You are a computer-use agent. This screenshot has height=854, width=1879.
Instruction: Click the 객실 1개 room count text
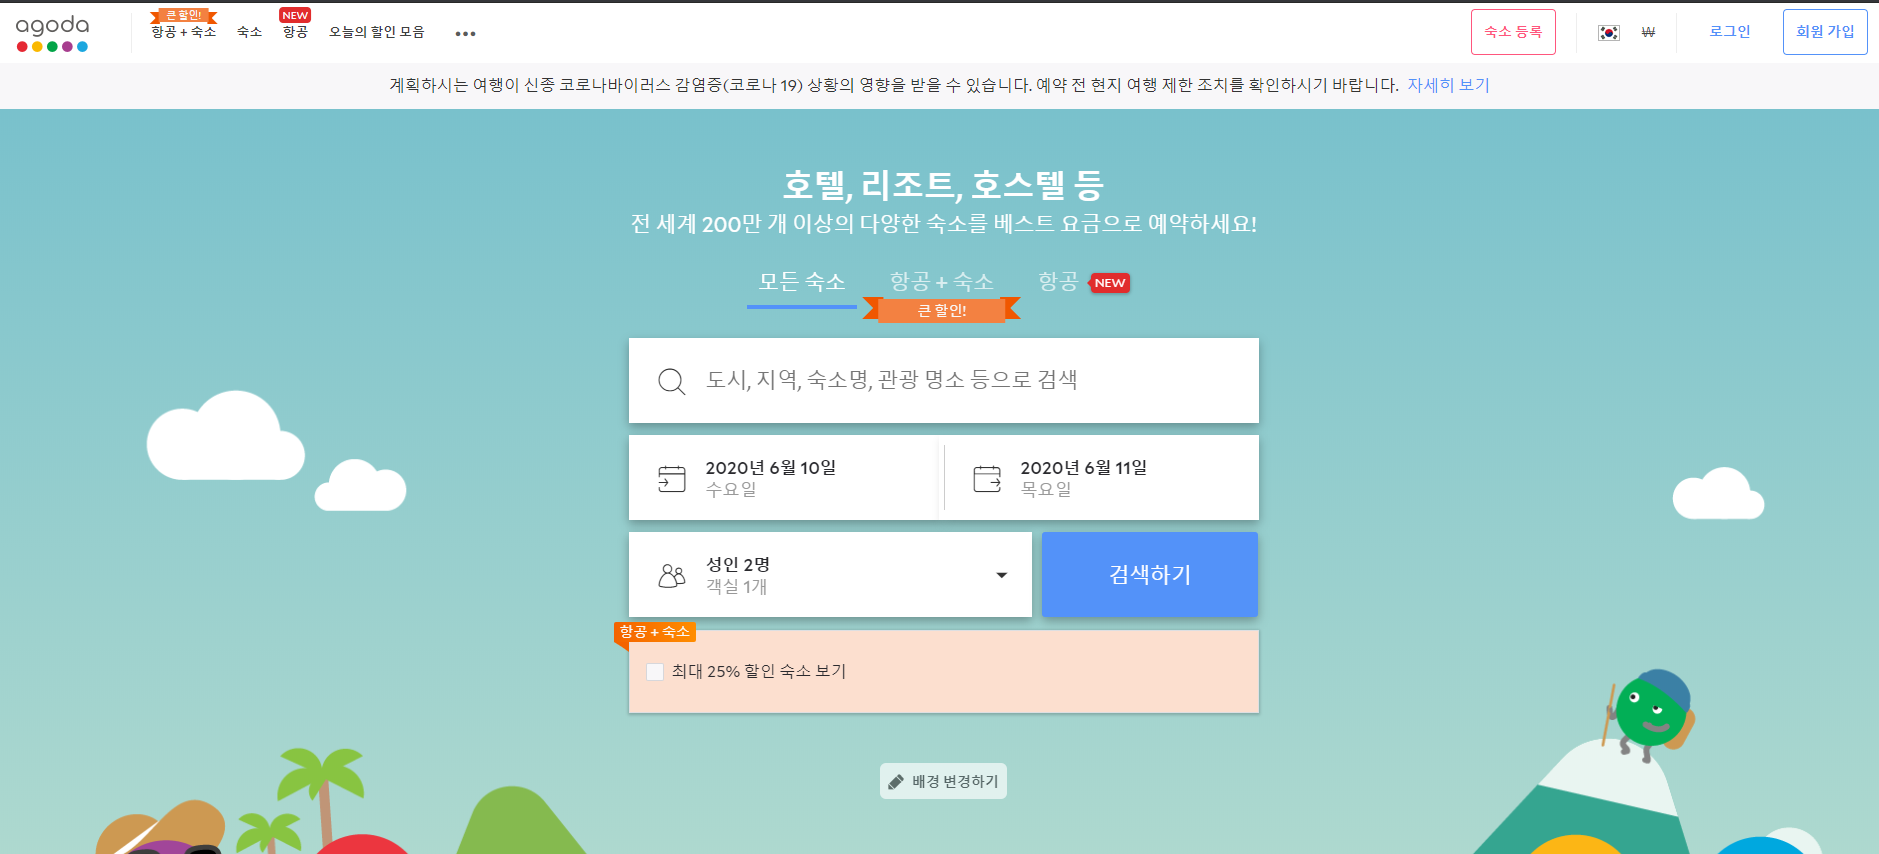737,587
